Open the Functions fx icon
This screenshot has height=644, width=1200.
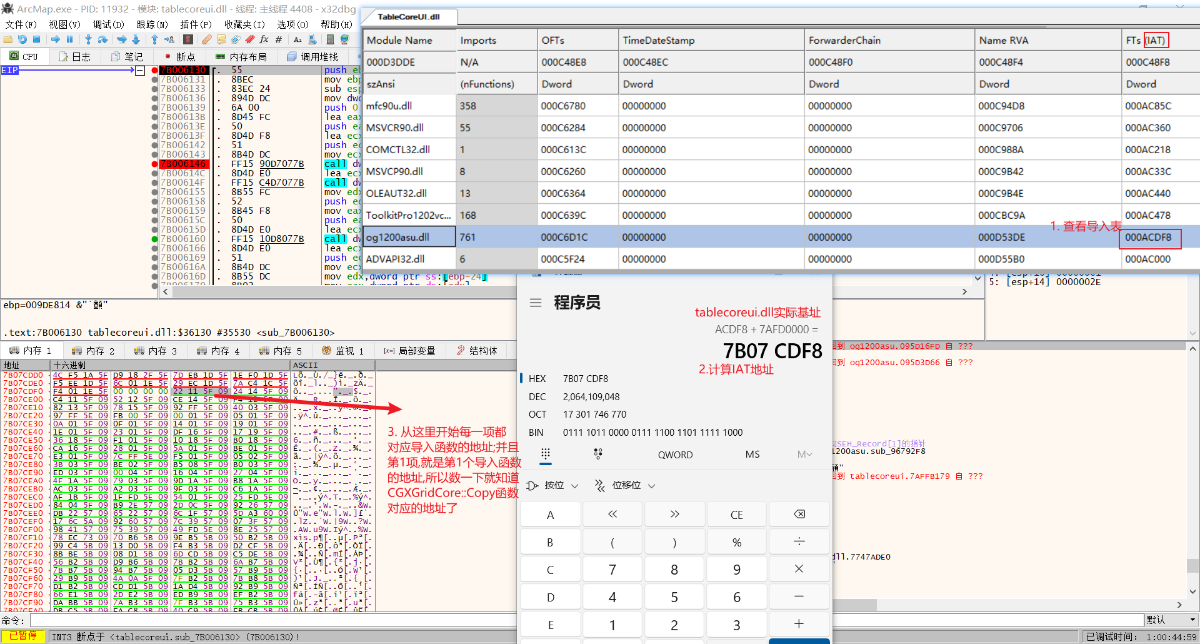[264, 40]
